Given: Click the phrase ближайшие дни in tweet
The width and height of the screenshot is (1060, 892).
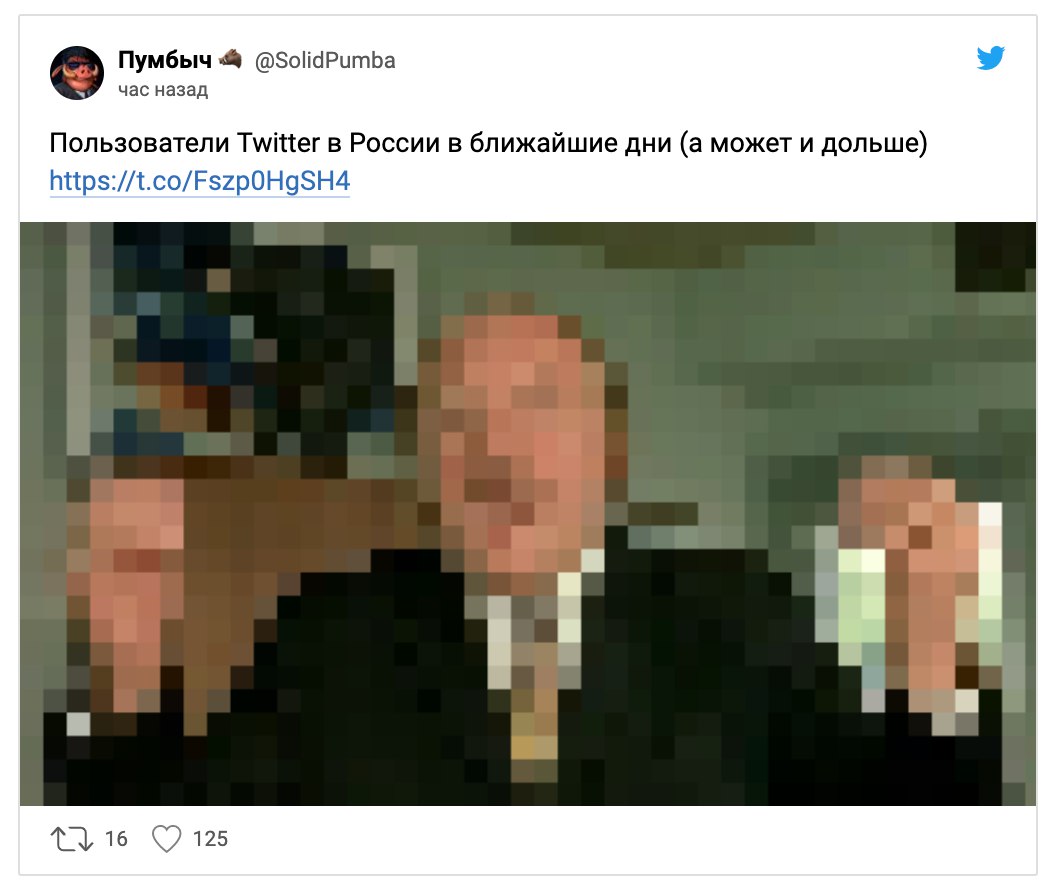Looking at the screenshot, I should (x=570, y=143).
